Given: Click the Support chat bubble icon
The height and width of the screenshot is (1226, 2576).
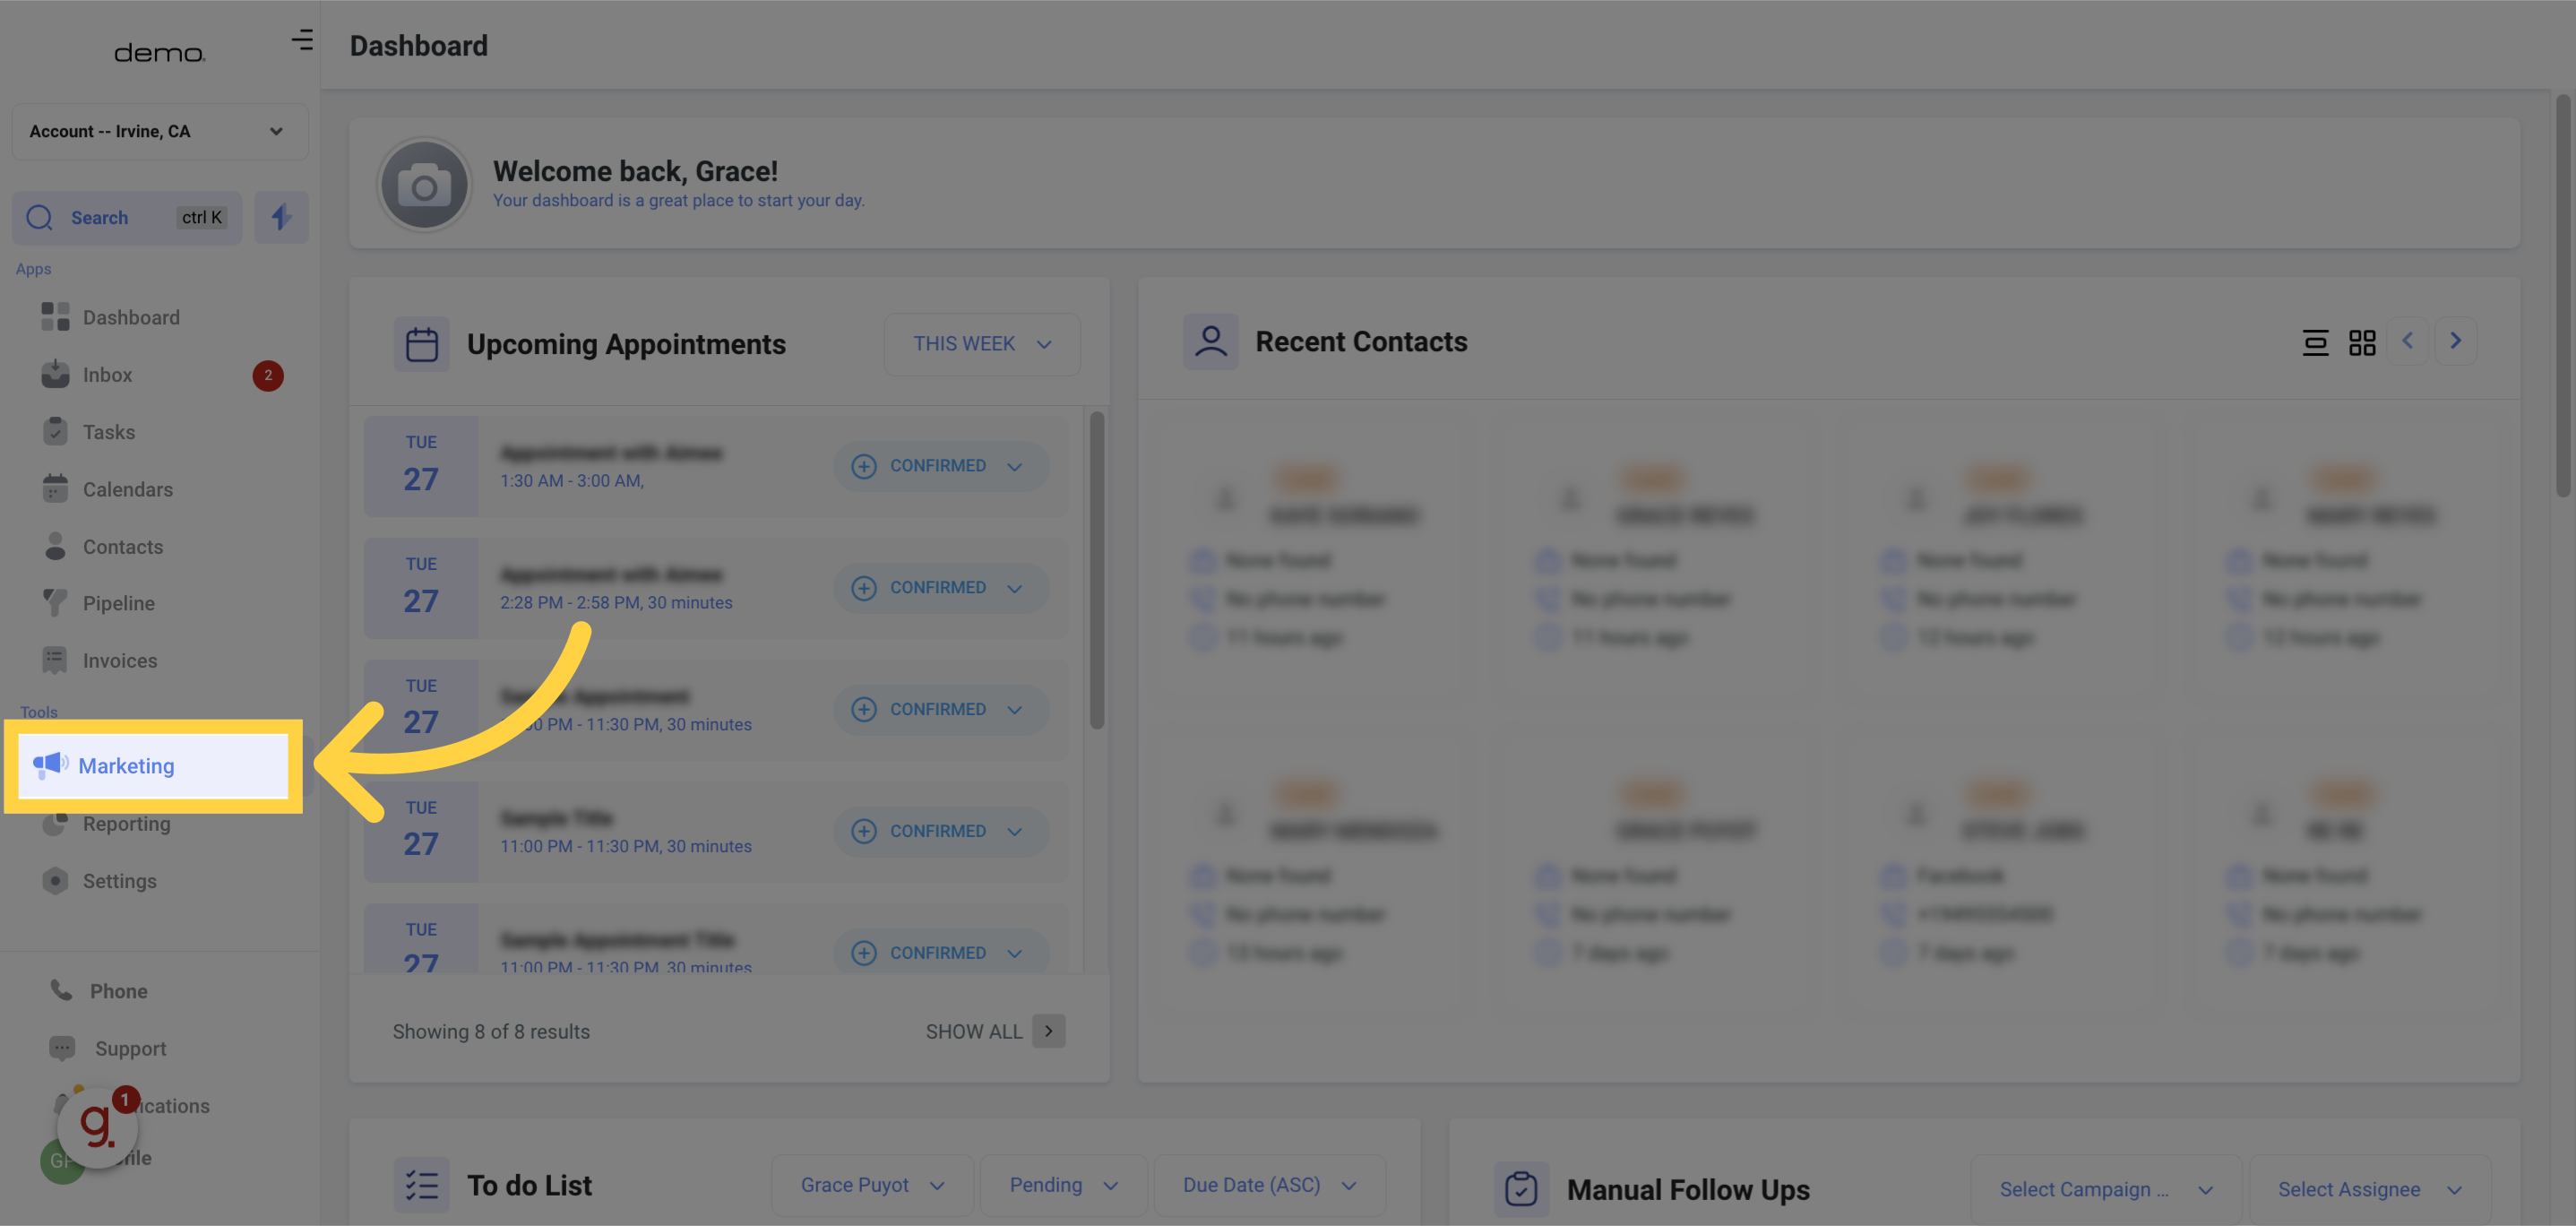Looking at the screenshot, I should (62, 1048).
